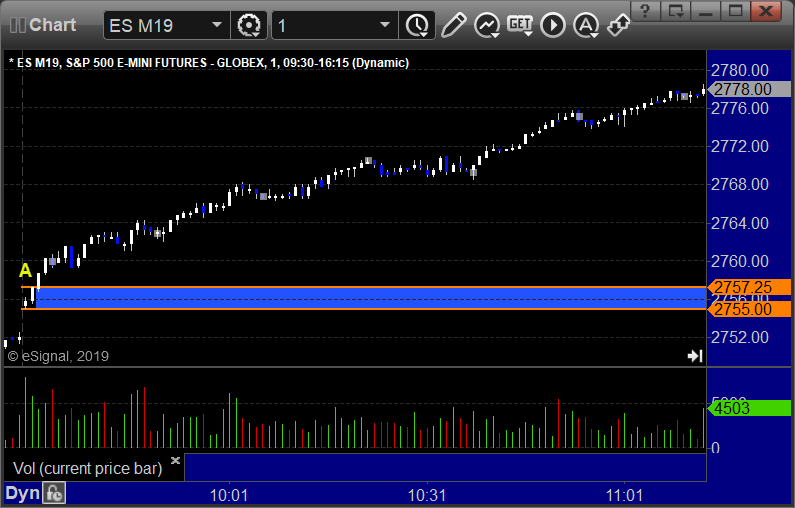
Task: Close the Vol current price bar label
Action: coord(175,460)
